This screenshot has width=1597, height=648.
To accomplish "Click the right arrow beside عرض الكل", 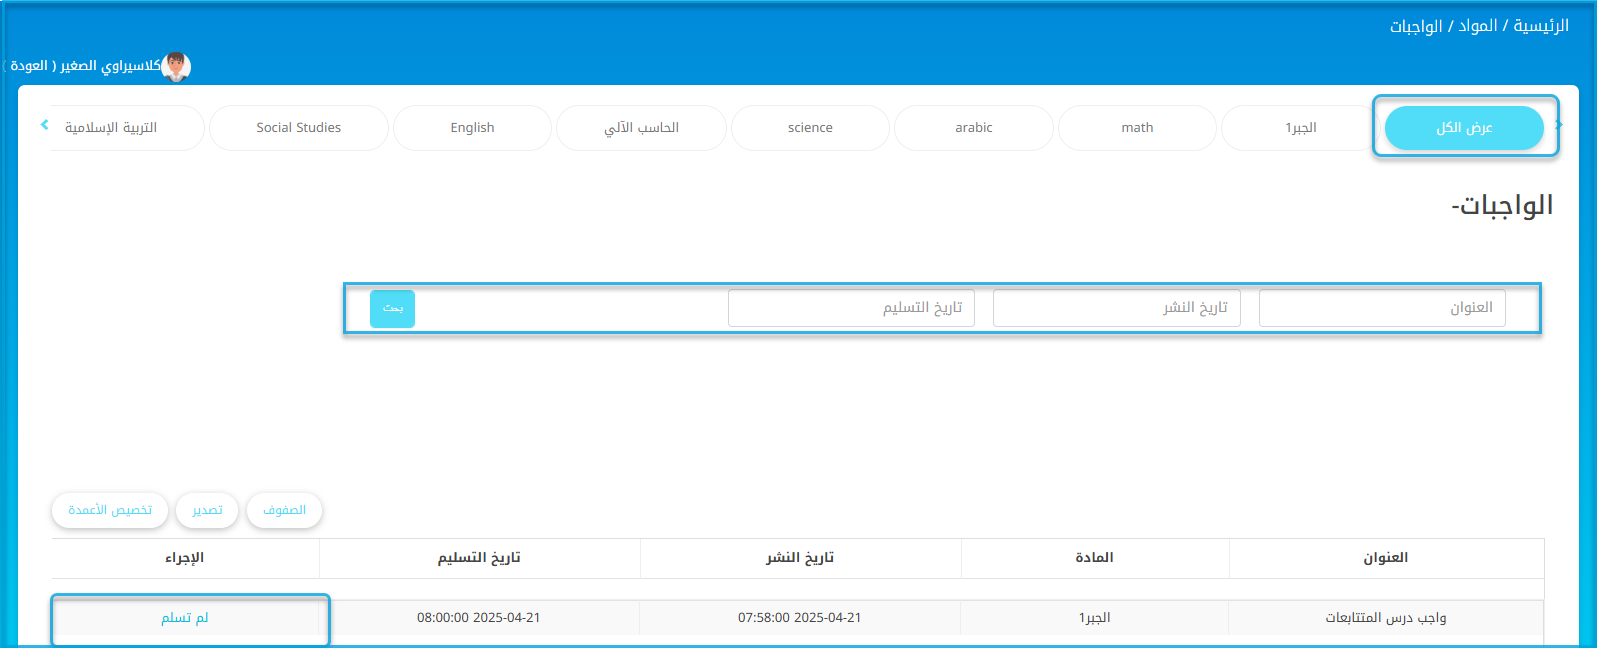I will pyautogui.click(x=1559, y=125).
